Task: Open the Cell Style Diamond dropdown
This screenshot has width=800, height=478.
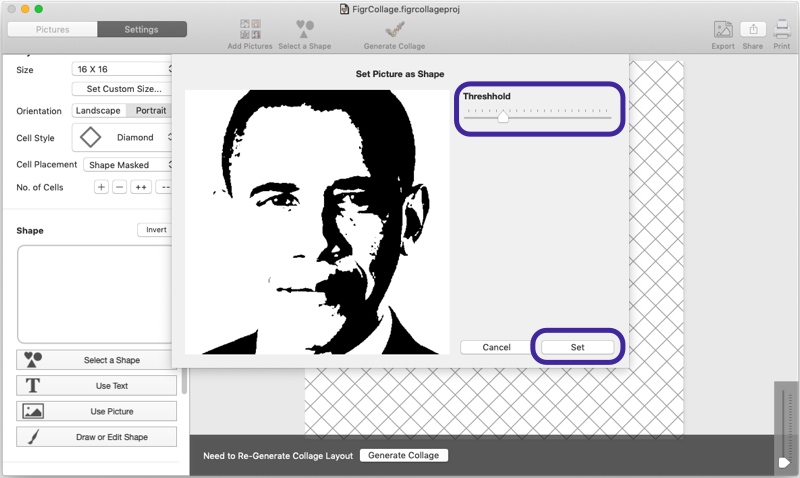Action: (x=122, y=137)
